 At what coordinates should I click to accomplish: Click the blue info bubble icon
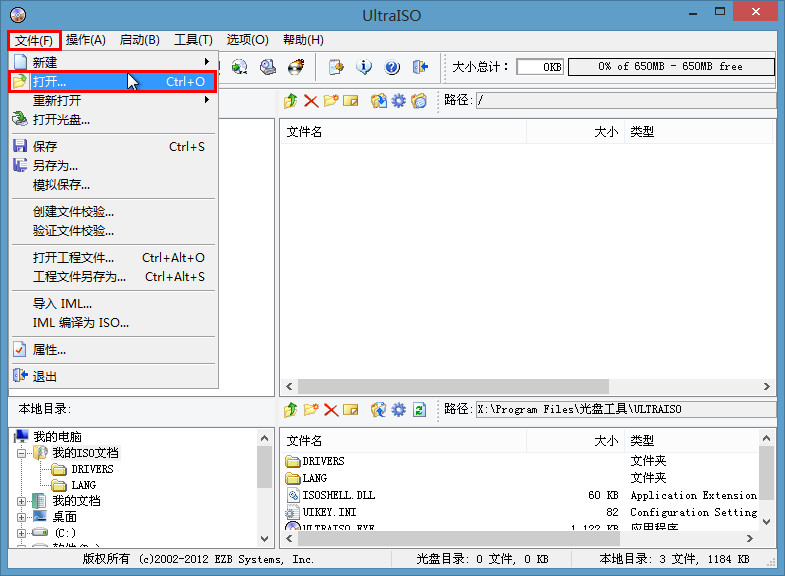pyautogui.click(x=364, y=67)
